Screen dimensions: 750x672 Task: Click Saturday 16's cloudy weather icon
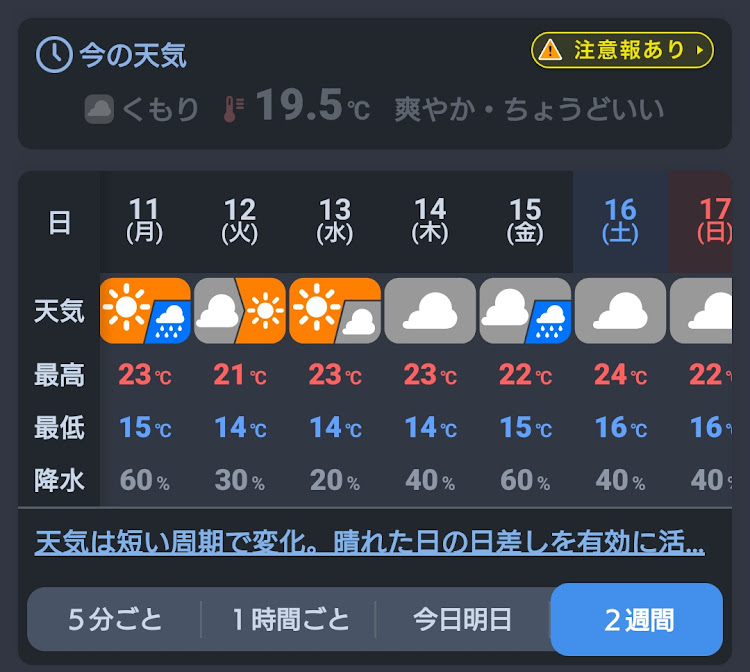click(620, 310)
